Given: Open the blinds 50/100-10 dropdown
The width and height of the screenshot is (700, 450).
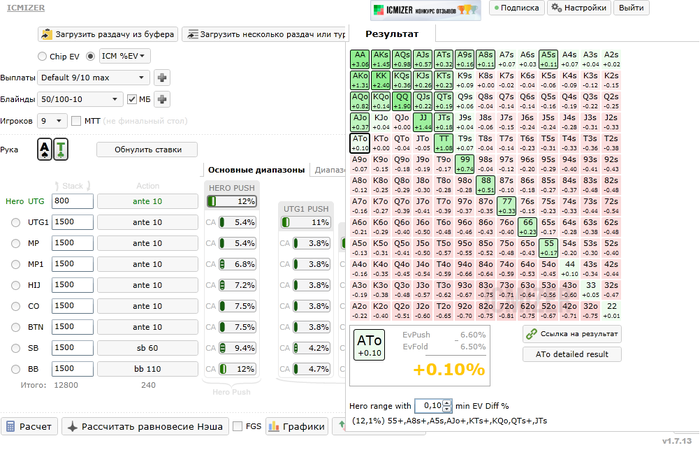Looking at the screenshot, I should coord(80,99).
